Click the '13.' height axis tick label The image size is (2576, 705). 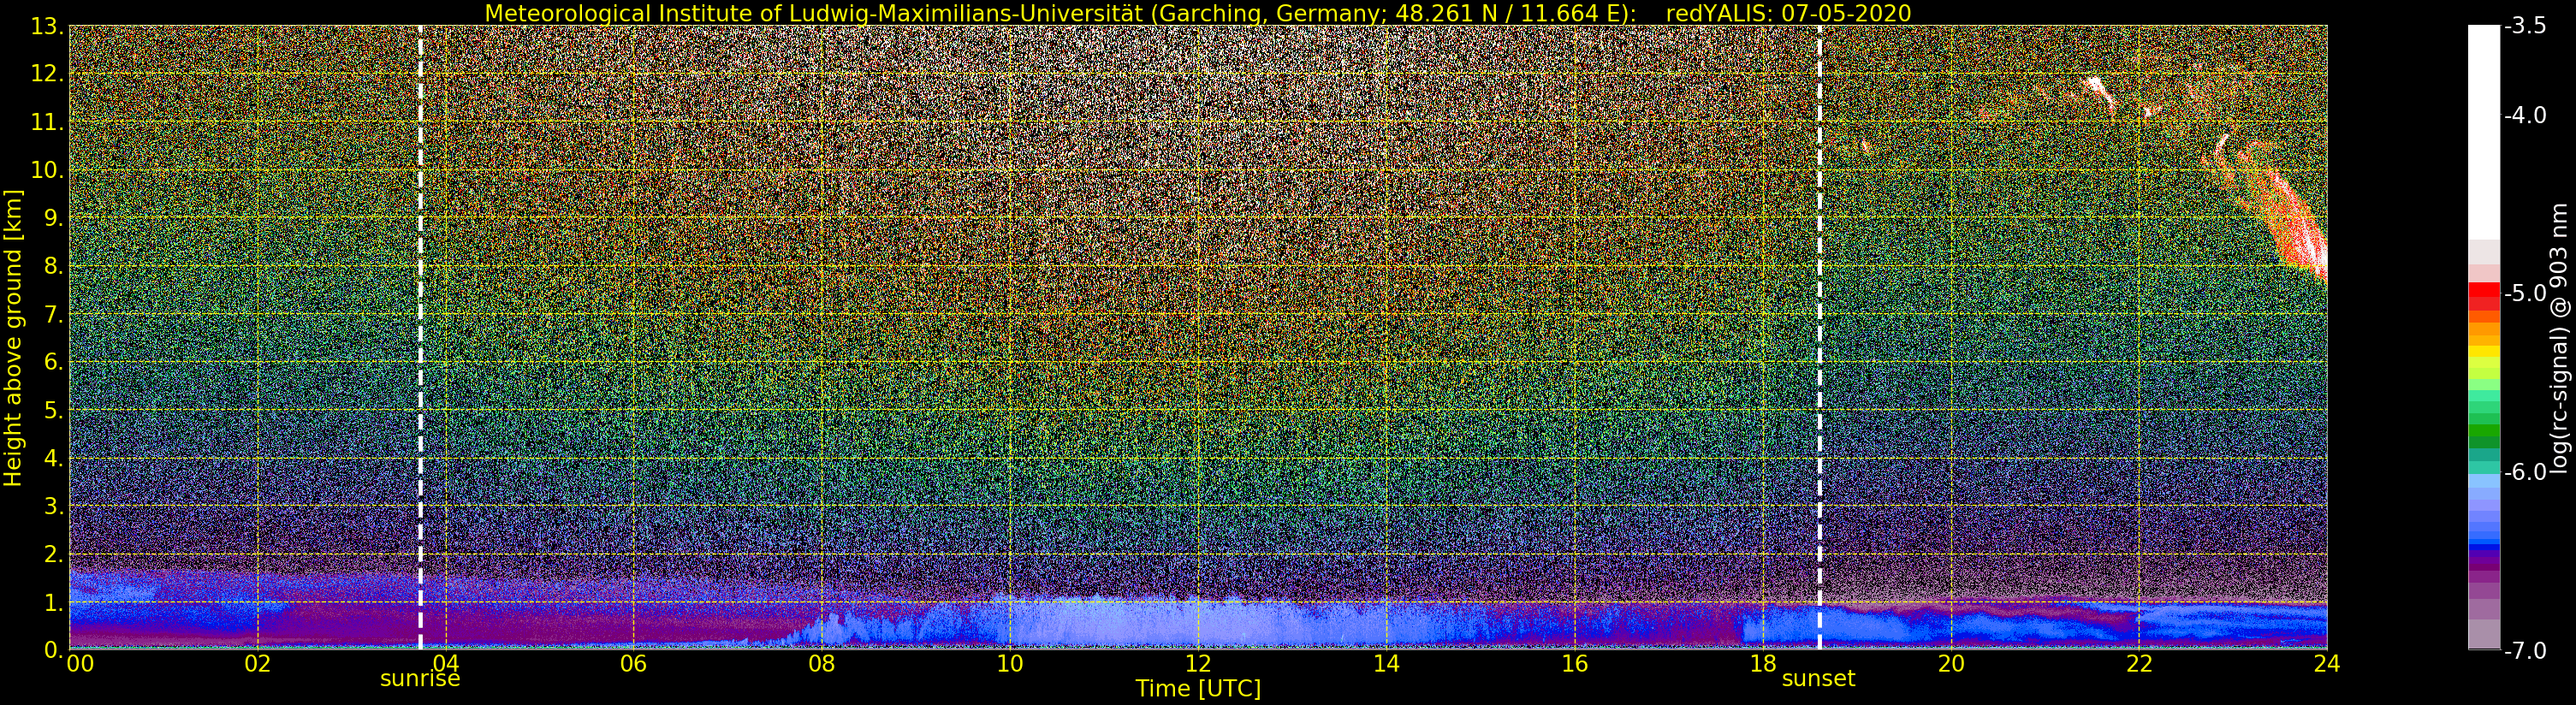pyautogui.click(x=47, y=26)
